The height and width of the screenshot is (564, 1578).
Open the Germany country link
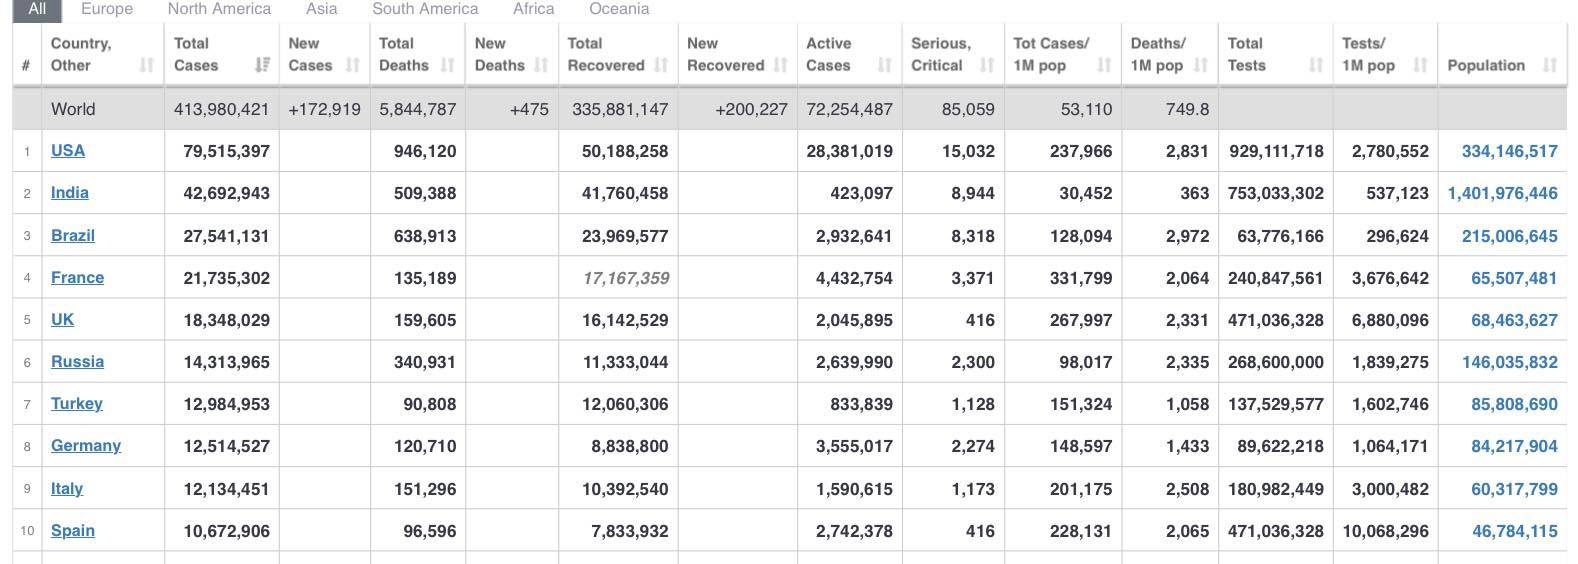tap(86, 446)
